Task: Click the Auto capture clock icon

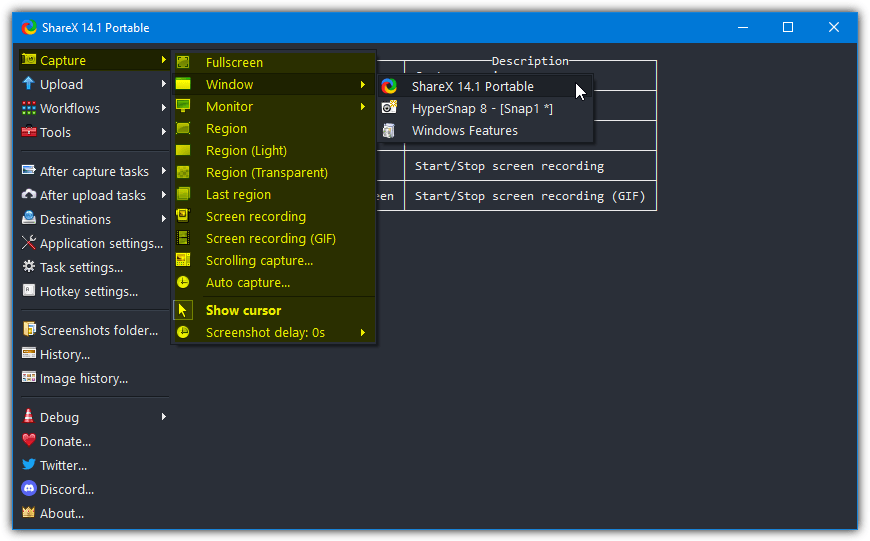Action: point(183,282)
